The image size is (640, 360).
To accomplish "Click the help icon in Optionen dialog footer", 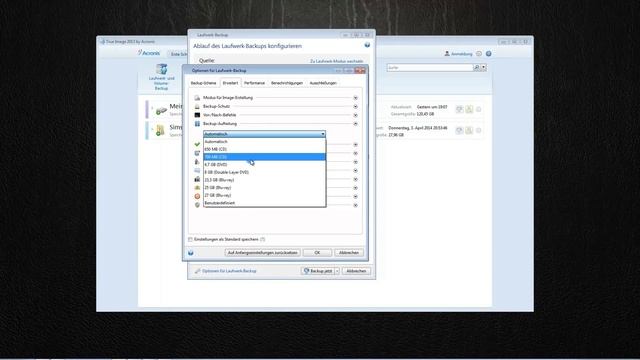I will coord(191,253).
